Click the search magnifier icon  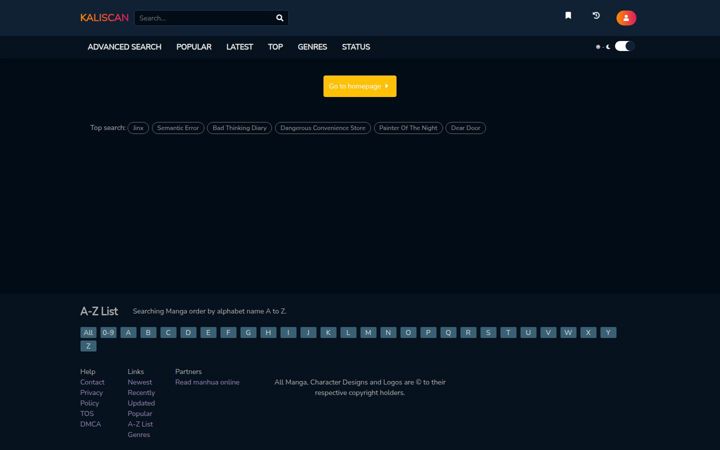coord(280,18)
